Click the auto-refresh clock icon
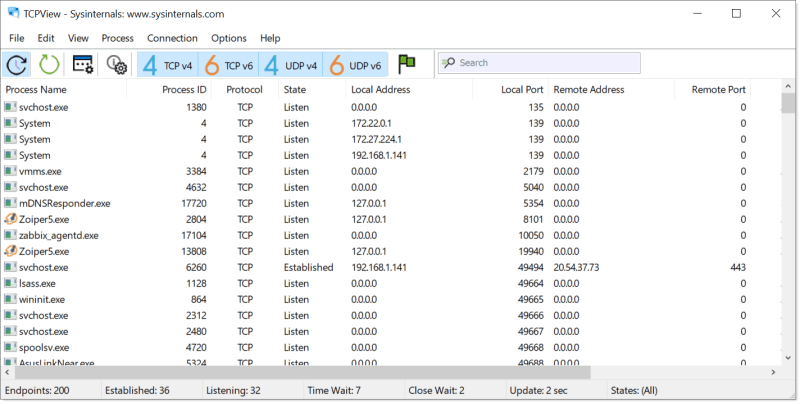Viewport: 800px width, 404px height. pos(17,65)
